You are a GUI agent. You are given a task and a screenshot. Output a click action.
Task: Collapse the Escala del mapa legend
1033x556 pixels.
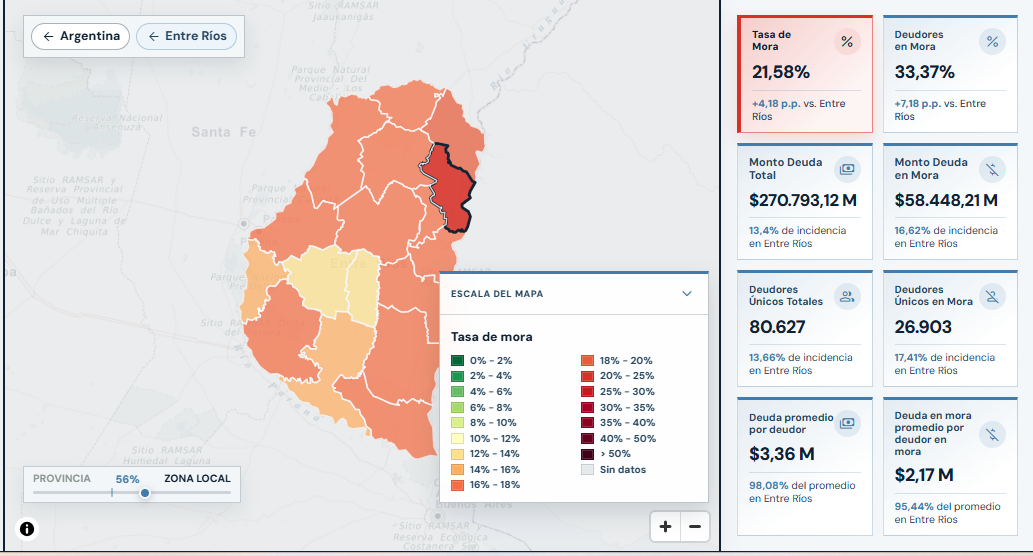point(686,294)
